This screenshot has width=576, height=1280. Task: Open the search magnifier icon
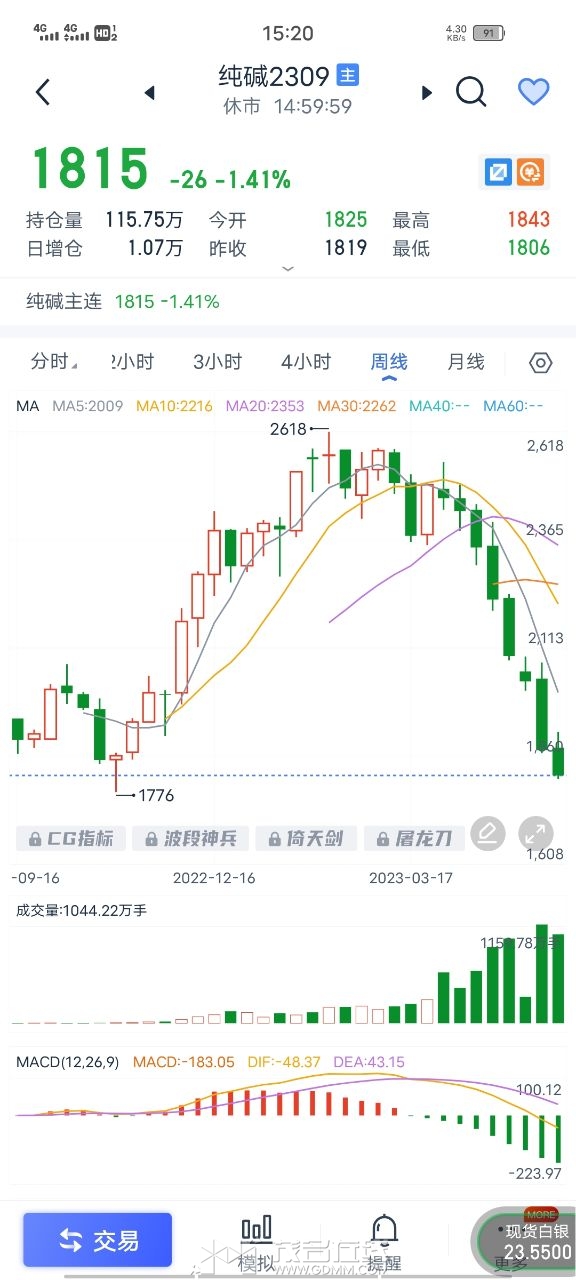471,92
